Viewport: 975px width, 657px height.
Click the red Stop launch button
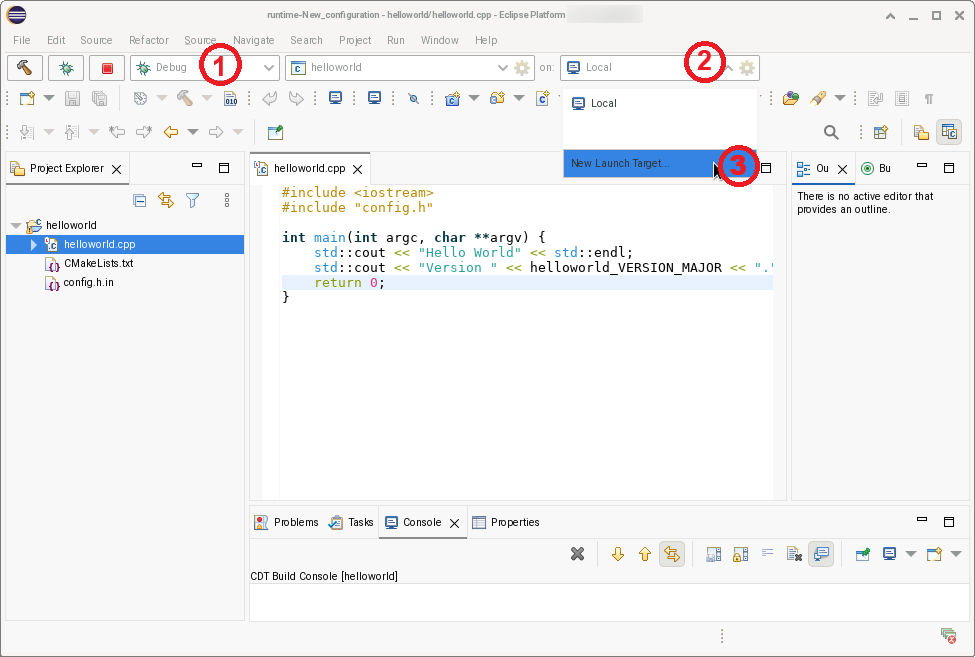coord(107,68)
